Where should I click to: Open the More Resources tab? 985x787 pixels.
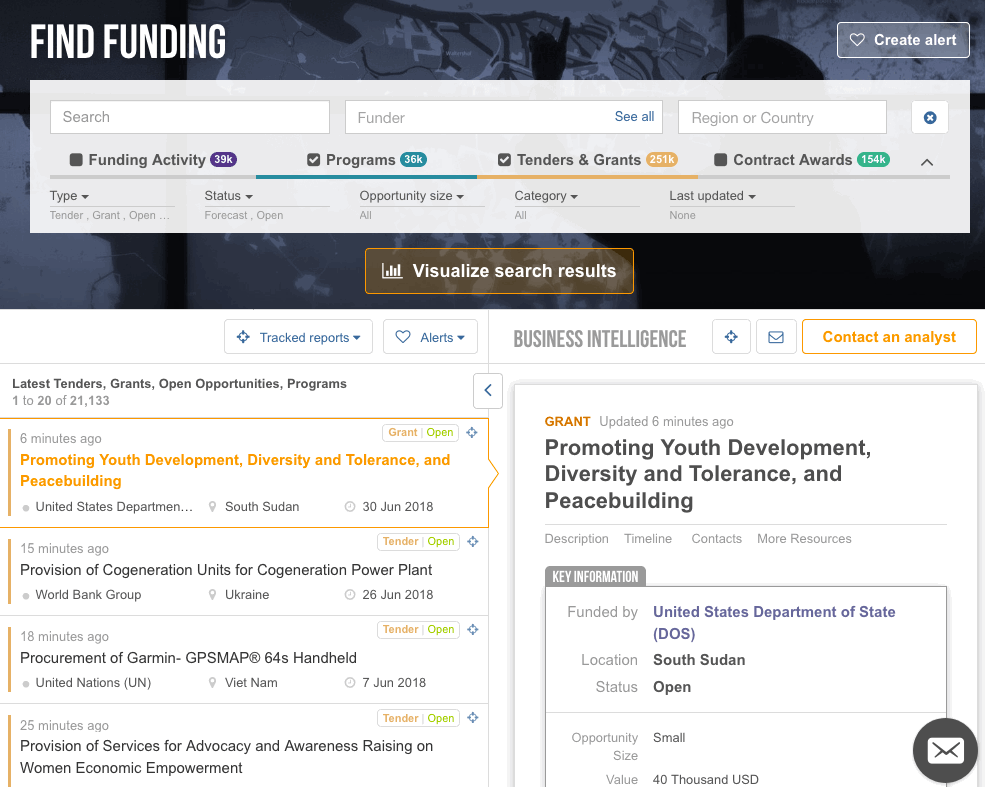804,538
